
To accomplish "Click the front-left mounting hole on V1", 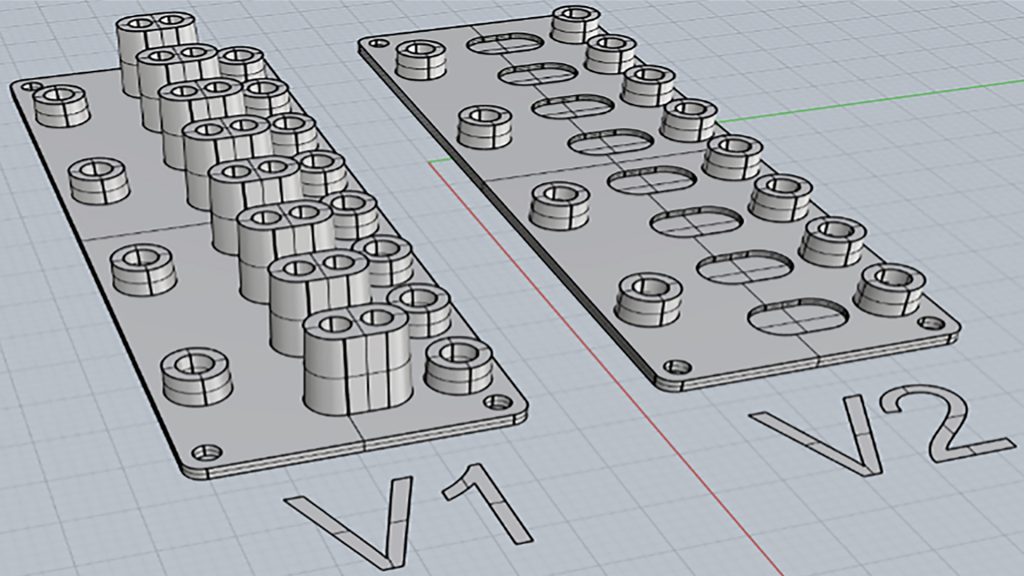I will (x=207, y=451).
